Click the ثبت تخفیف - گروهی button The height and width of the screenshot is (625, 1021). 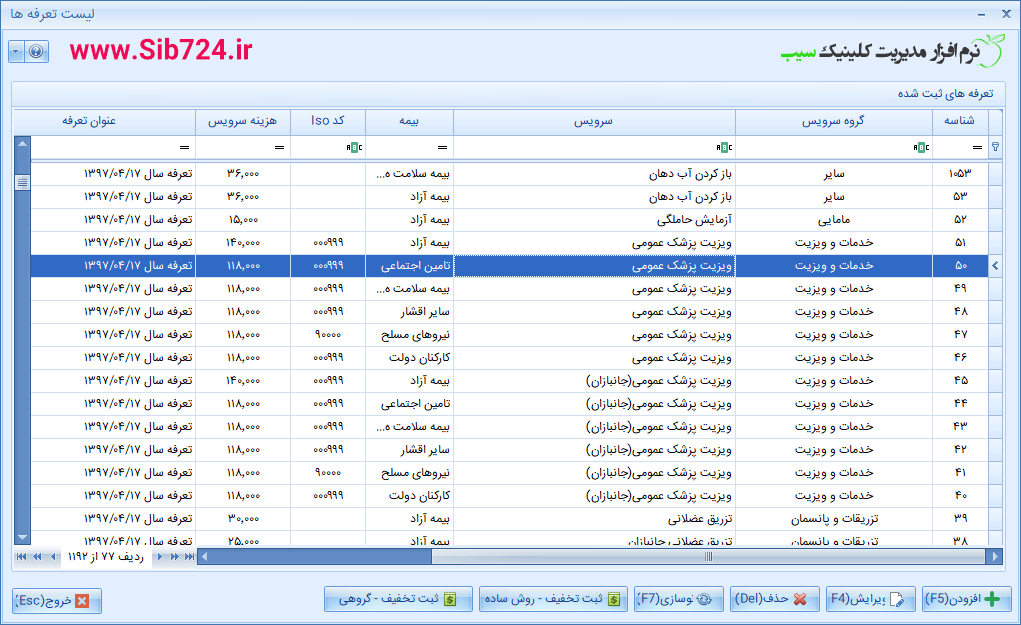click(x=400, y=598)
